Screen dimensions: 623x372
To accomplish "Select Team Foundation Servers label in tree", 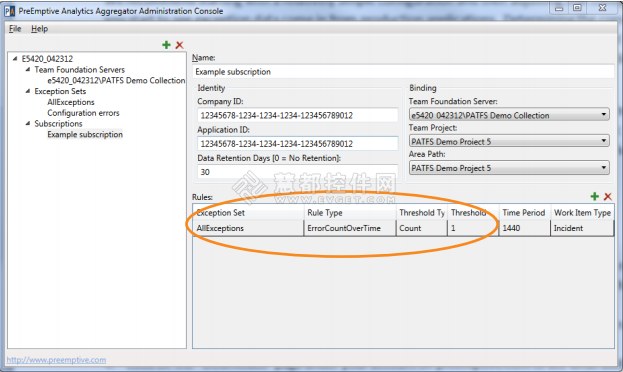I will tap(79, 70).
